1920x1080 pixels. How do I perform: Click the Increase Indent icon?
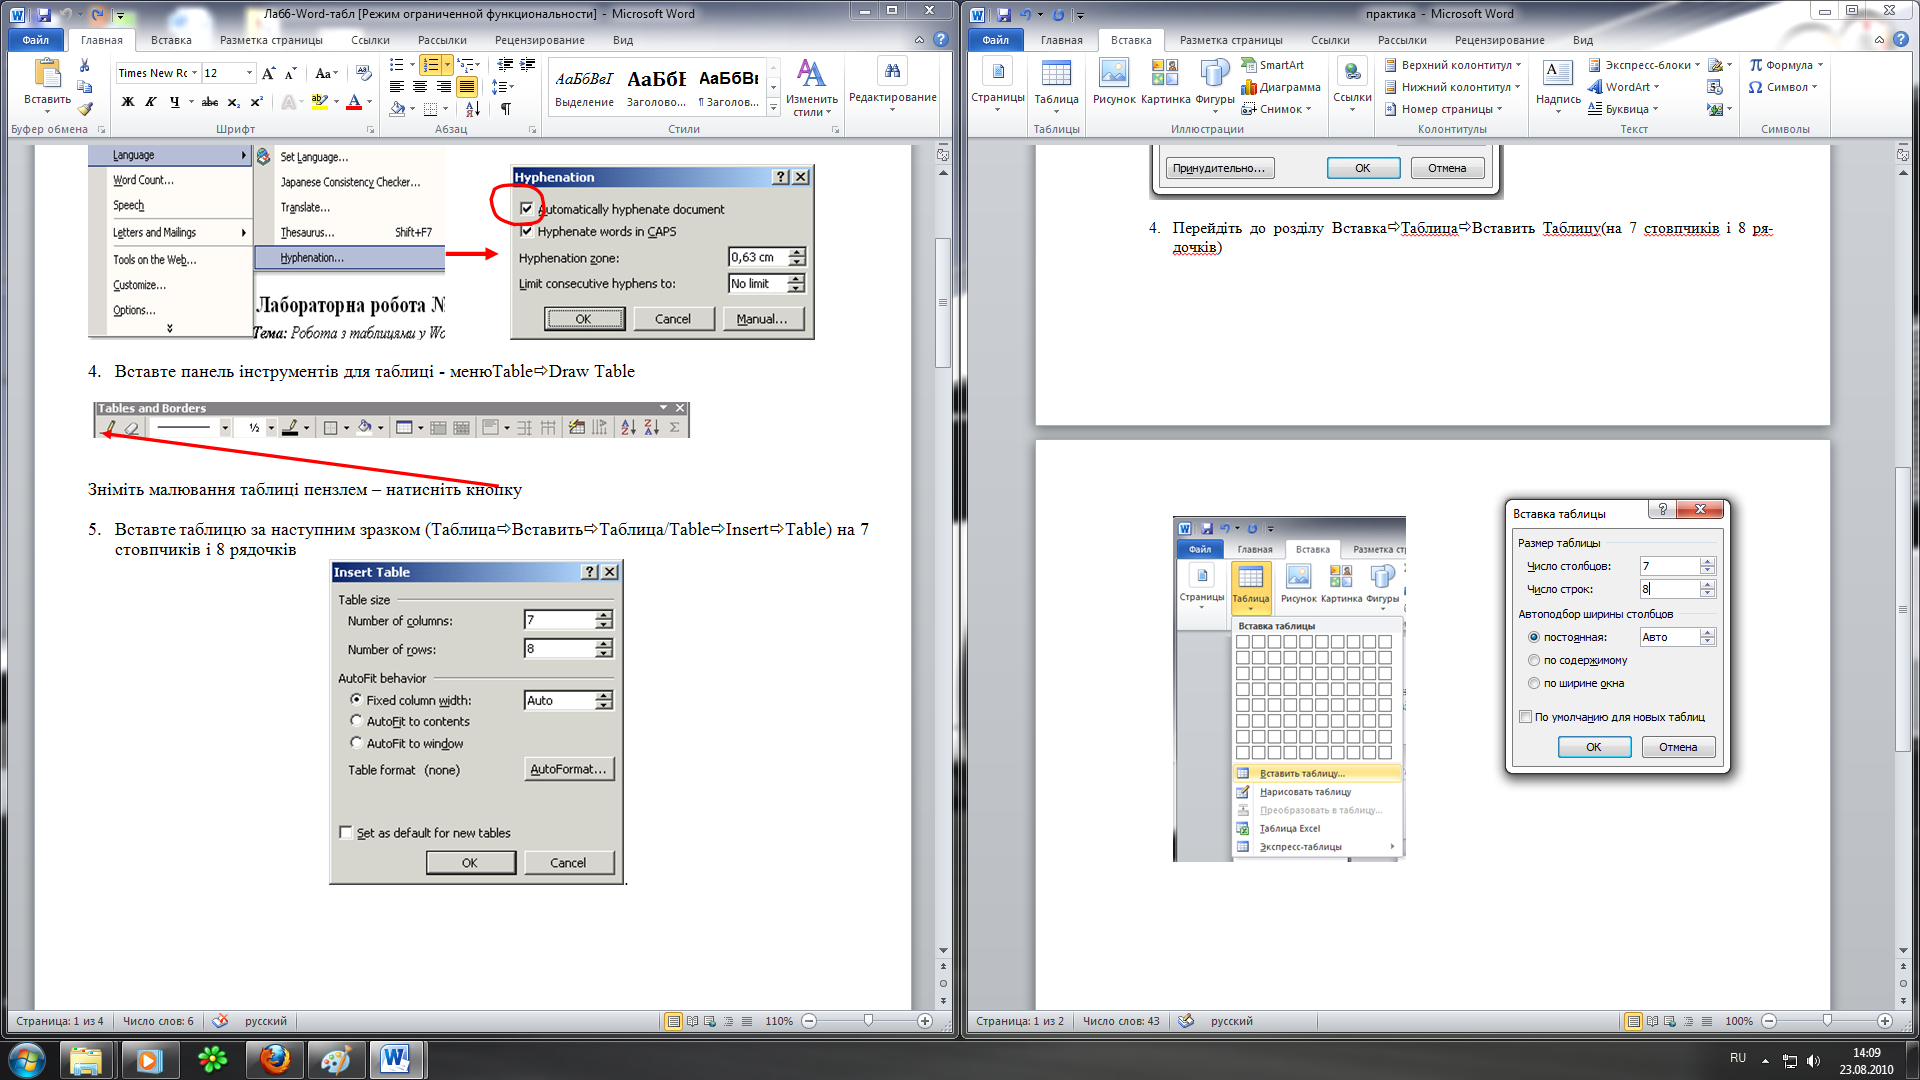528,65
